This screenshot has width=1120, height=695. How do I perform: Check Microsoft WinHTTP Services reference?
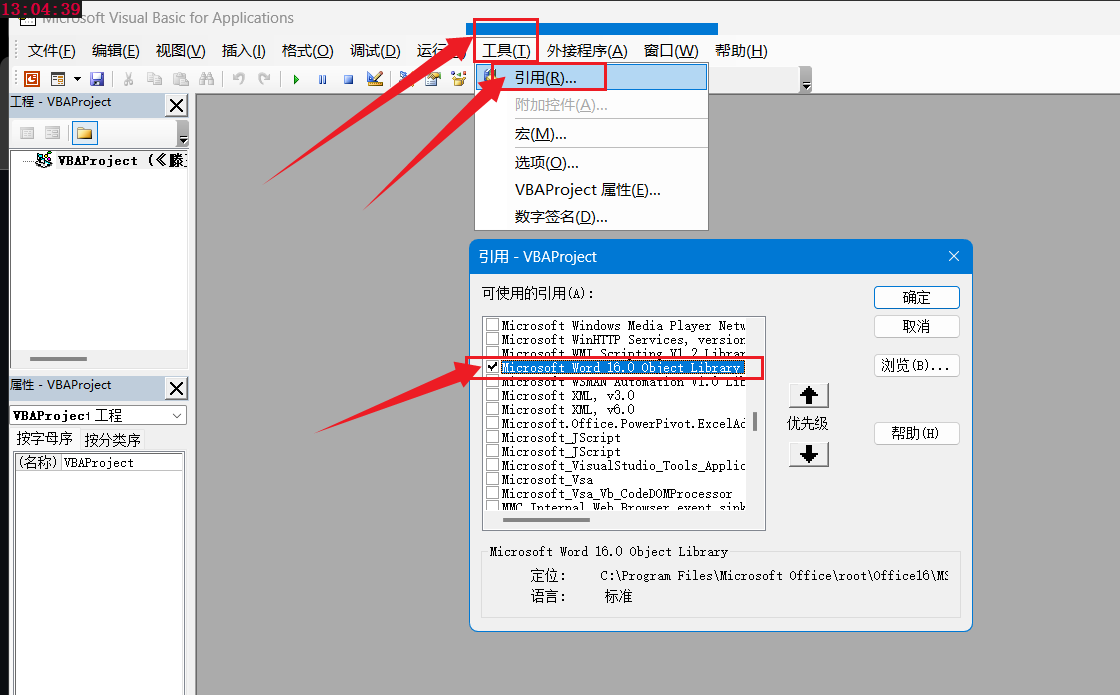[492, 339]
